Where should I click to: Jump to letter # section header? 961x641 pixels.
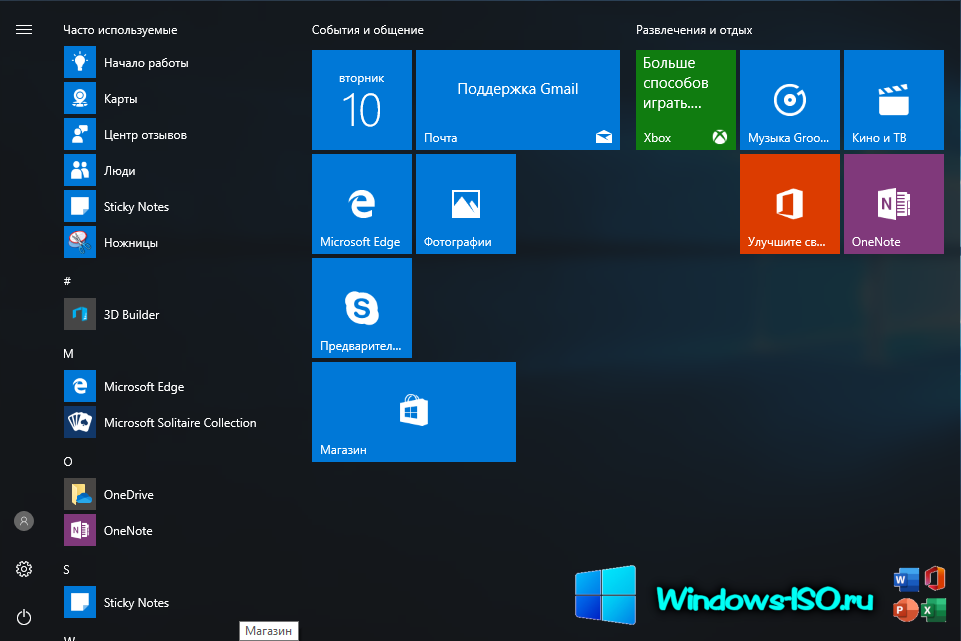[67, 281]
